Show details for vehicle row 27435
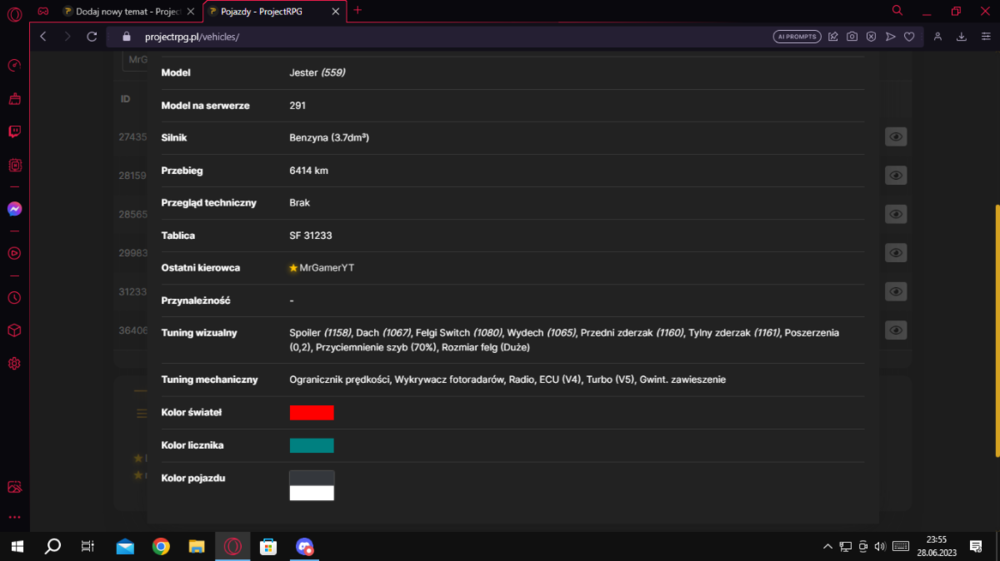The image size is (1000, 561). point(895,137)
